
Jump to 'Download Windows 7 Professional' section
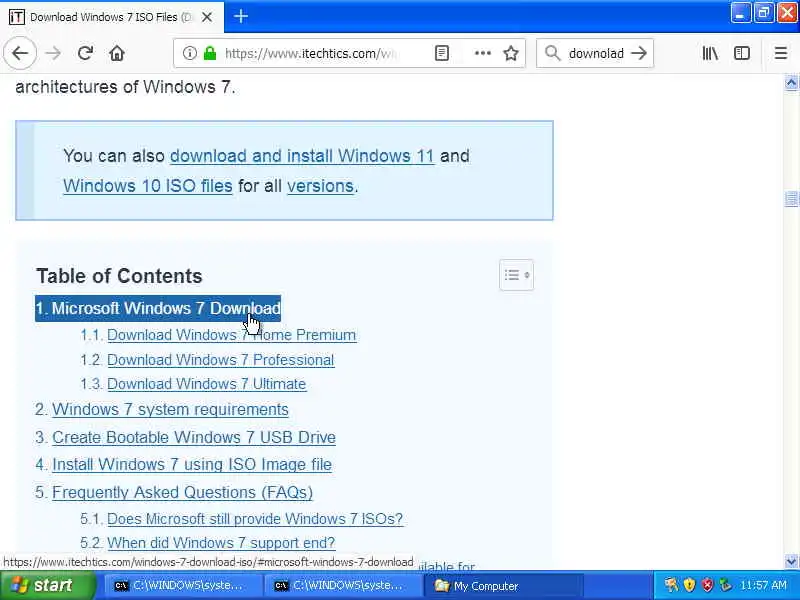pos(220,360)
